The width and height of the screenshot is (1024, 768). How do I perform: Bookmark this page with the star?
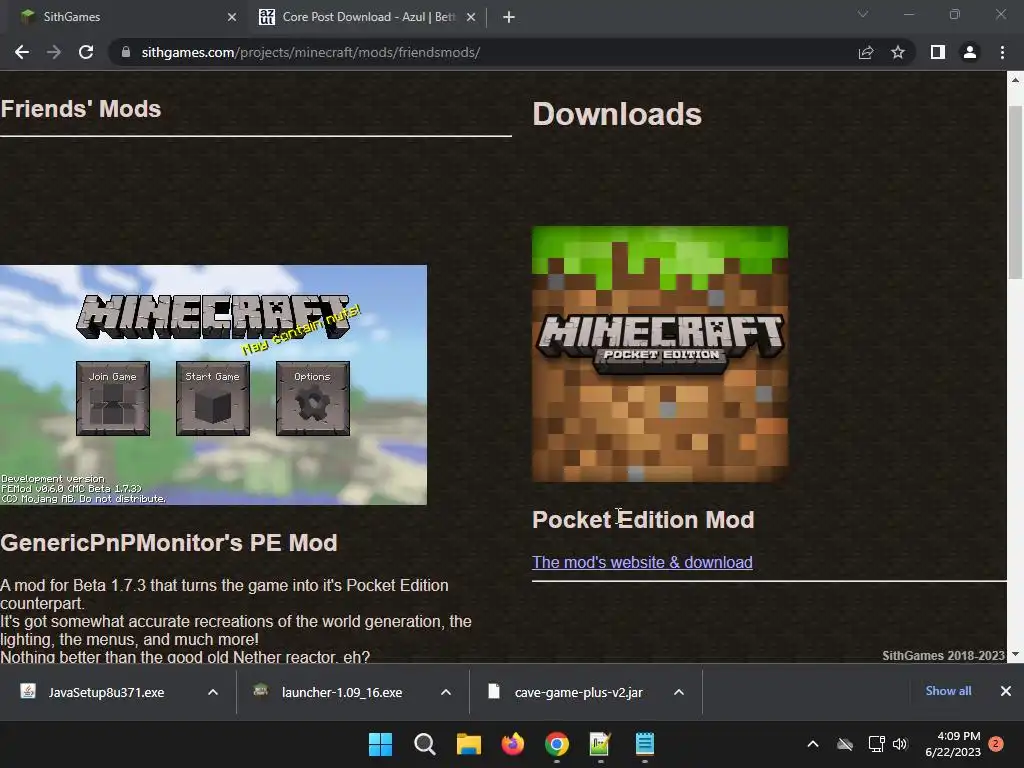coord(898,52)
